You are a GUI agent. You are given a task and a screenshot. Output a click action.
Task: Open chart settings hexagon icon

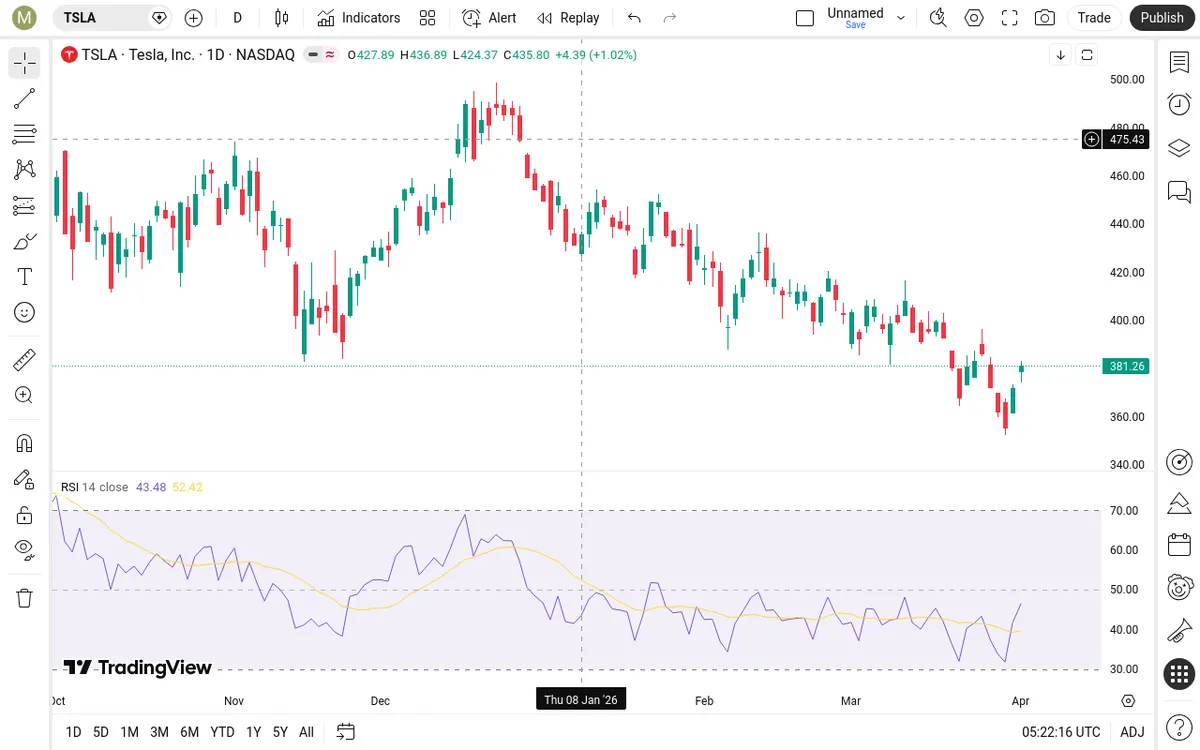(x=974, y=18)
